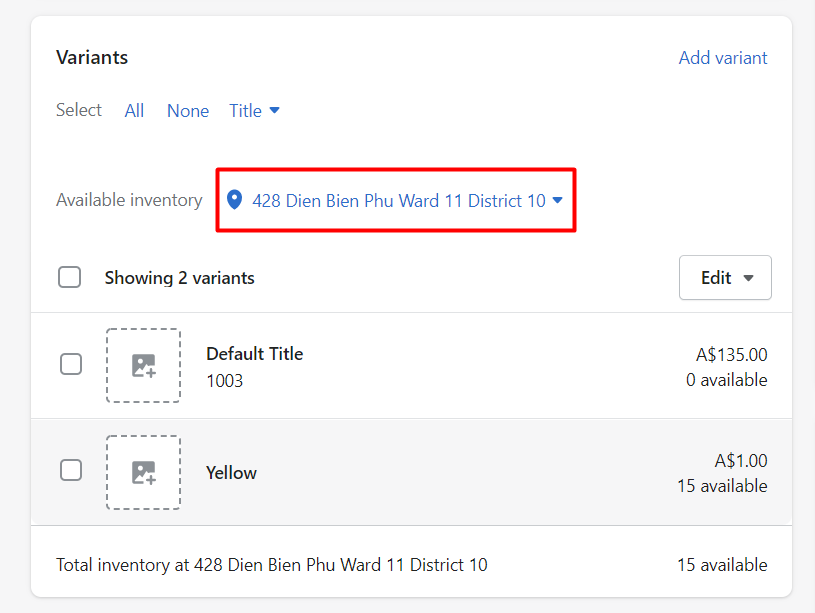Screen dimensions: 815x613
Task: Click the Select label
Action: (79, 110)
